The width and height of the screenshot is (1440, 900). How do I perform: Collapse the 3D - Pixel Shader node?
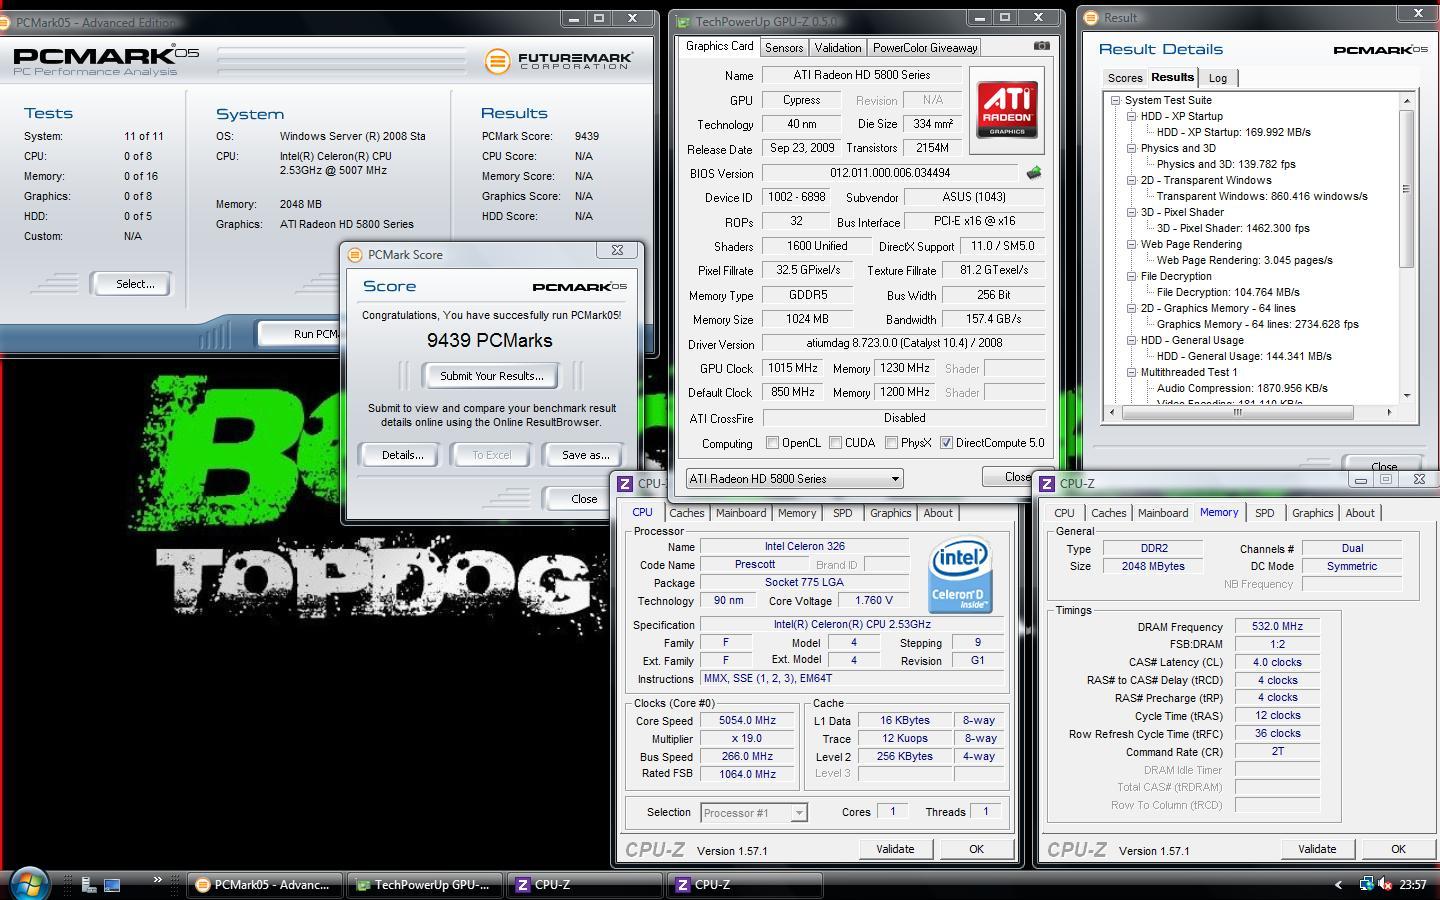(1131, 212)
